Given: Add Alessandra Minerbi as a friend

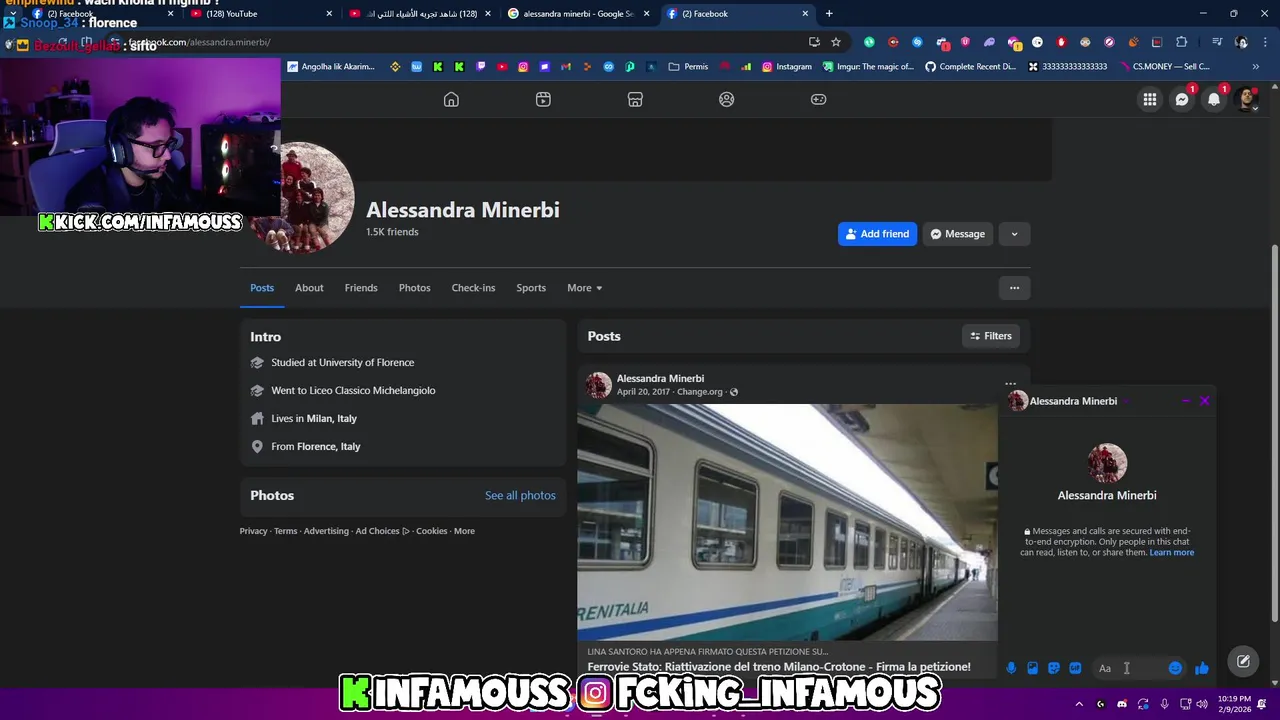Looking at the screenshot, I should (877, 234).
